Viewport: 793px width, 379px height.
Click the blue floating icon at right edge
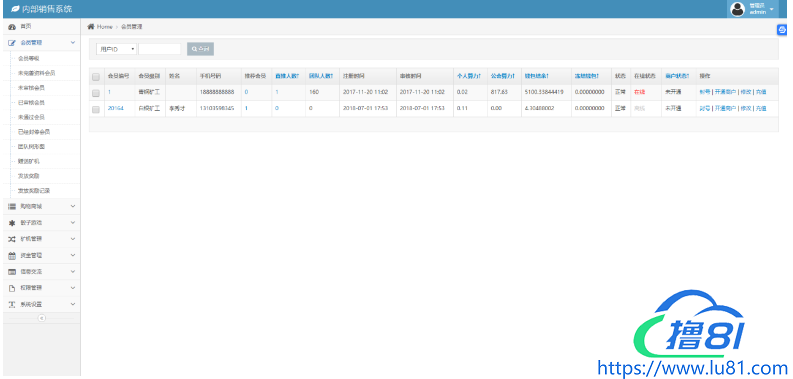coord(782,30)
